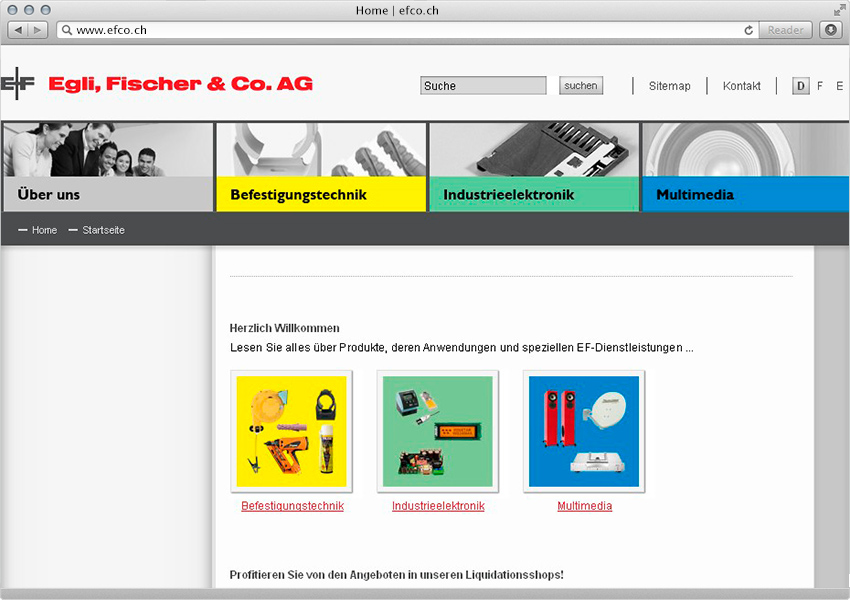
Task: Click the browser back arrow button
Action: coord(18,30)
